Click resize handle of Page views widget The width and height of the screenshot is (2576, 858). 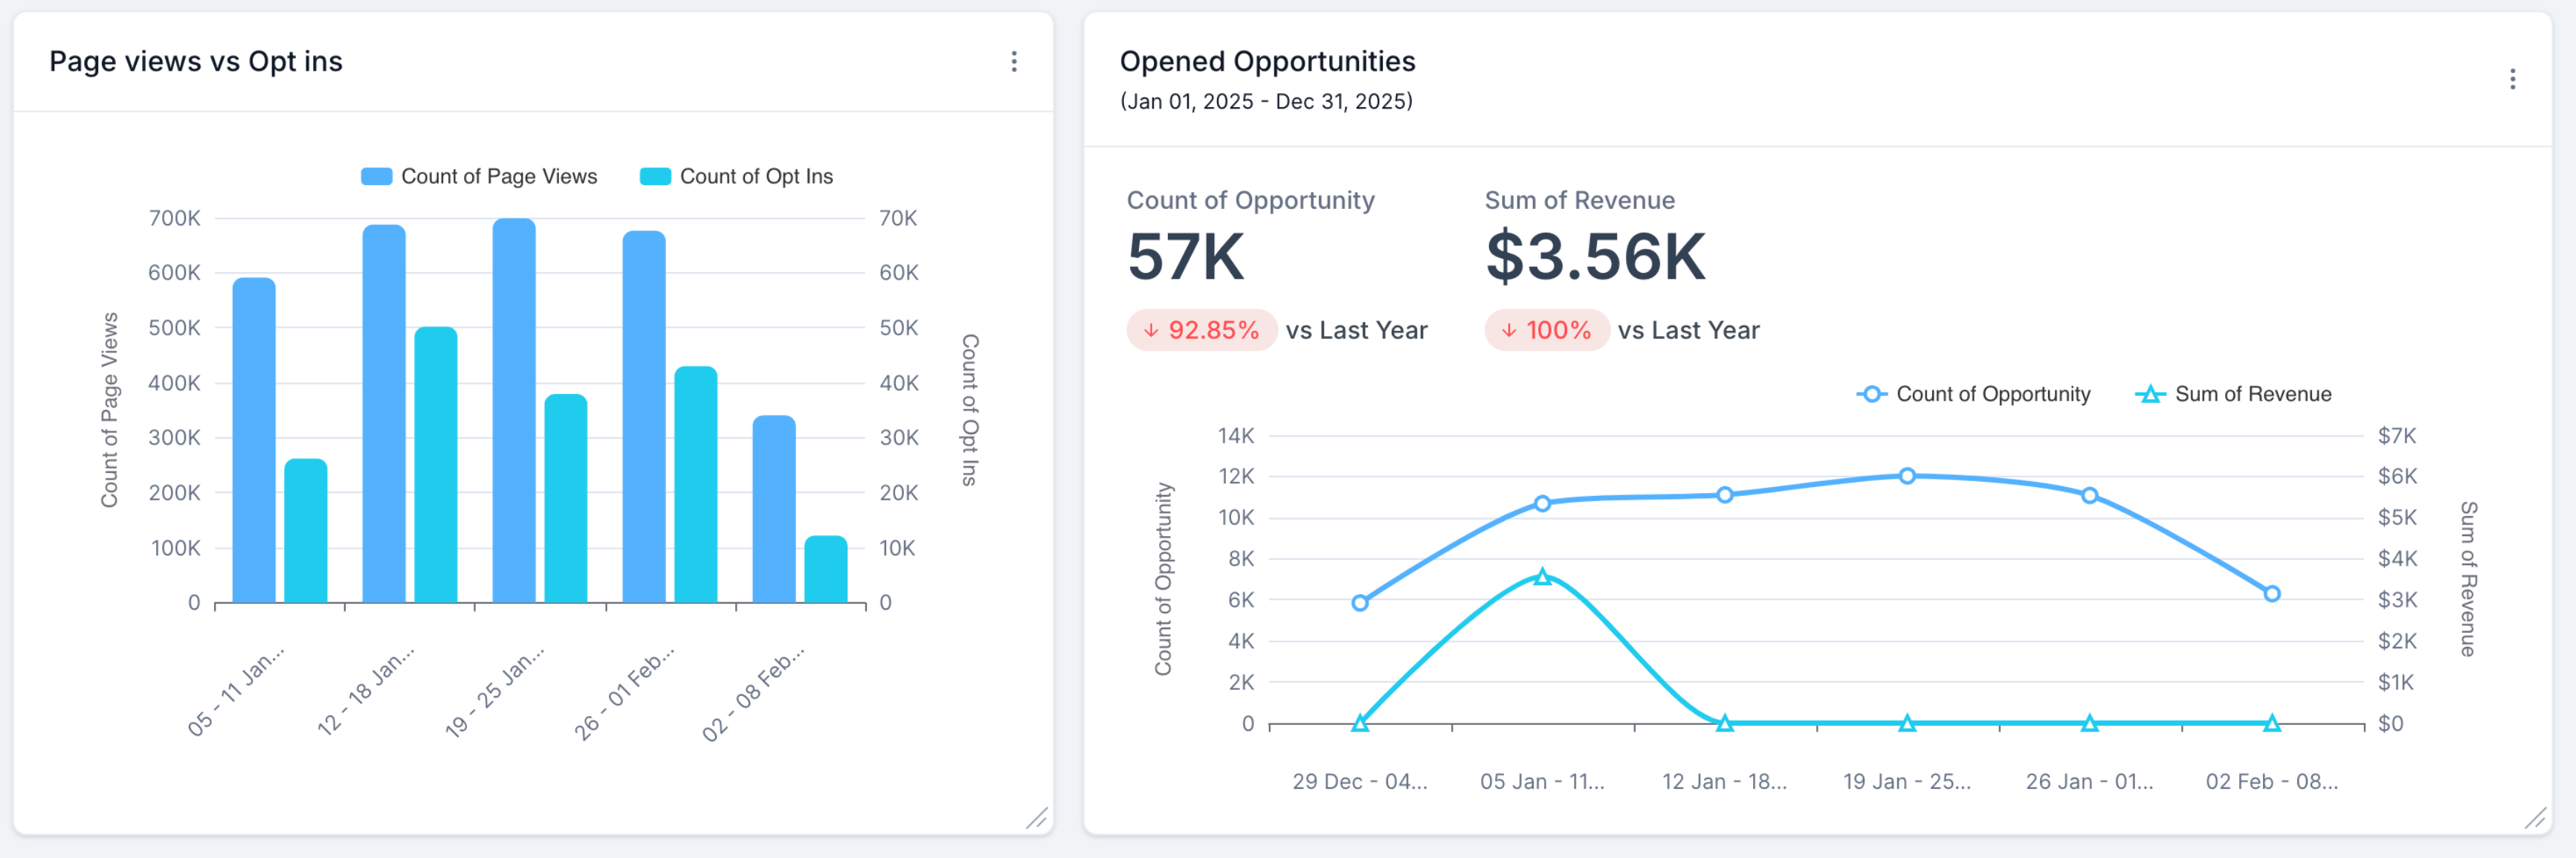[1037, 819]
